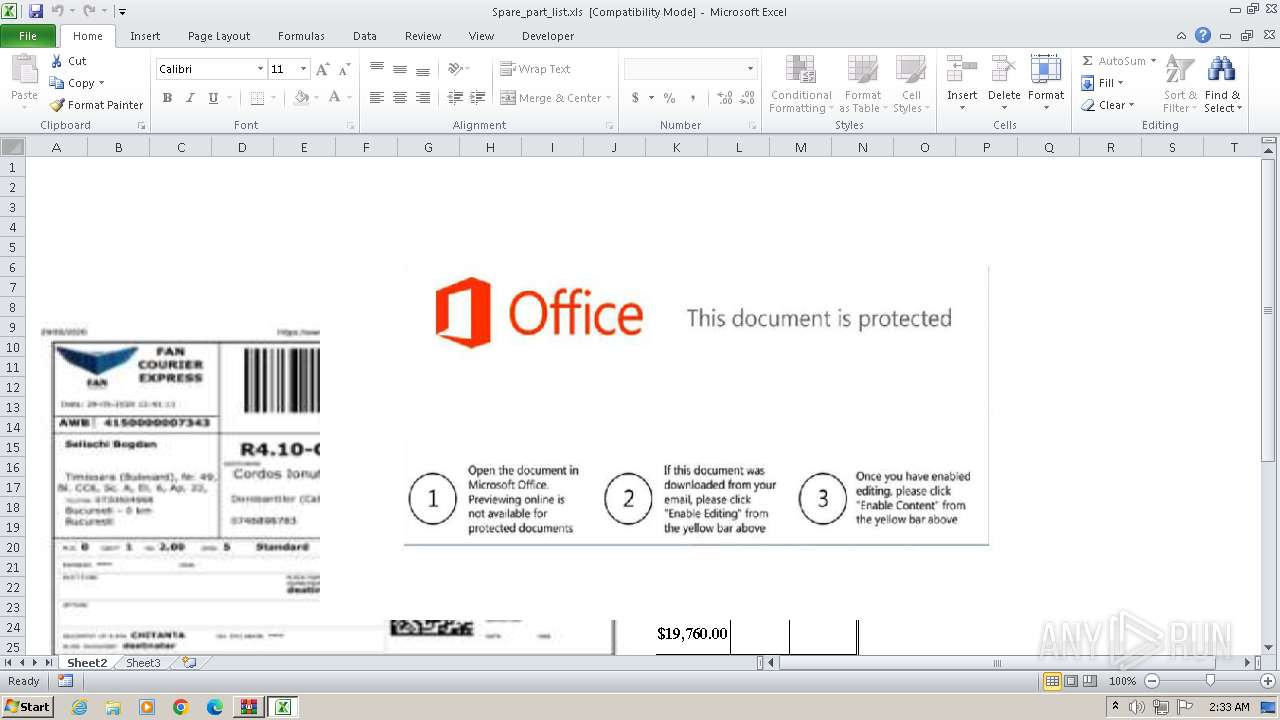Switch to Formulas tab
This screenshot has width=1280, height=720.
coord(301,36)
